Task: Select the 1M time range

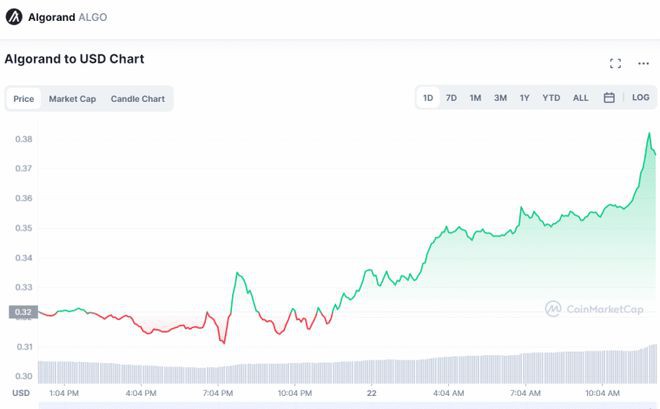Action: [475, 98]
